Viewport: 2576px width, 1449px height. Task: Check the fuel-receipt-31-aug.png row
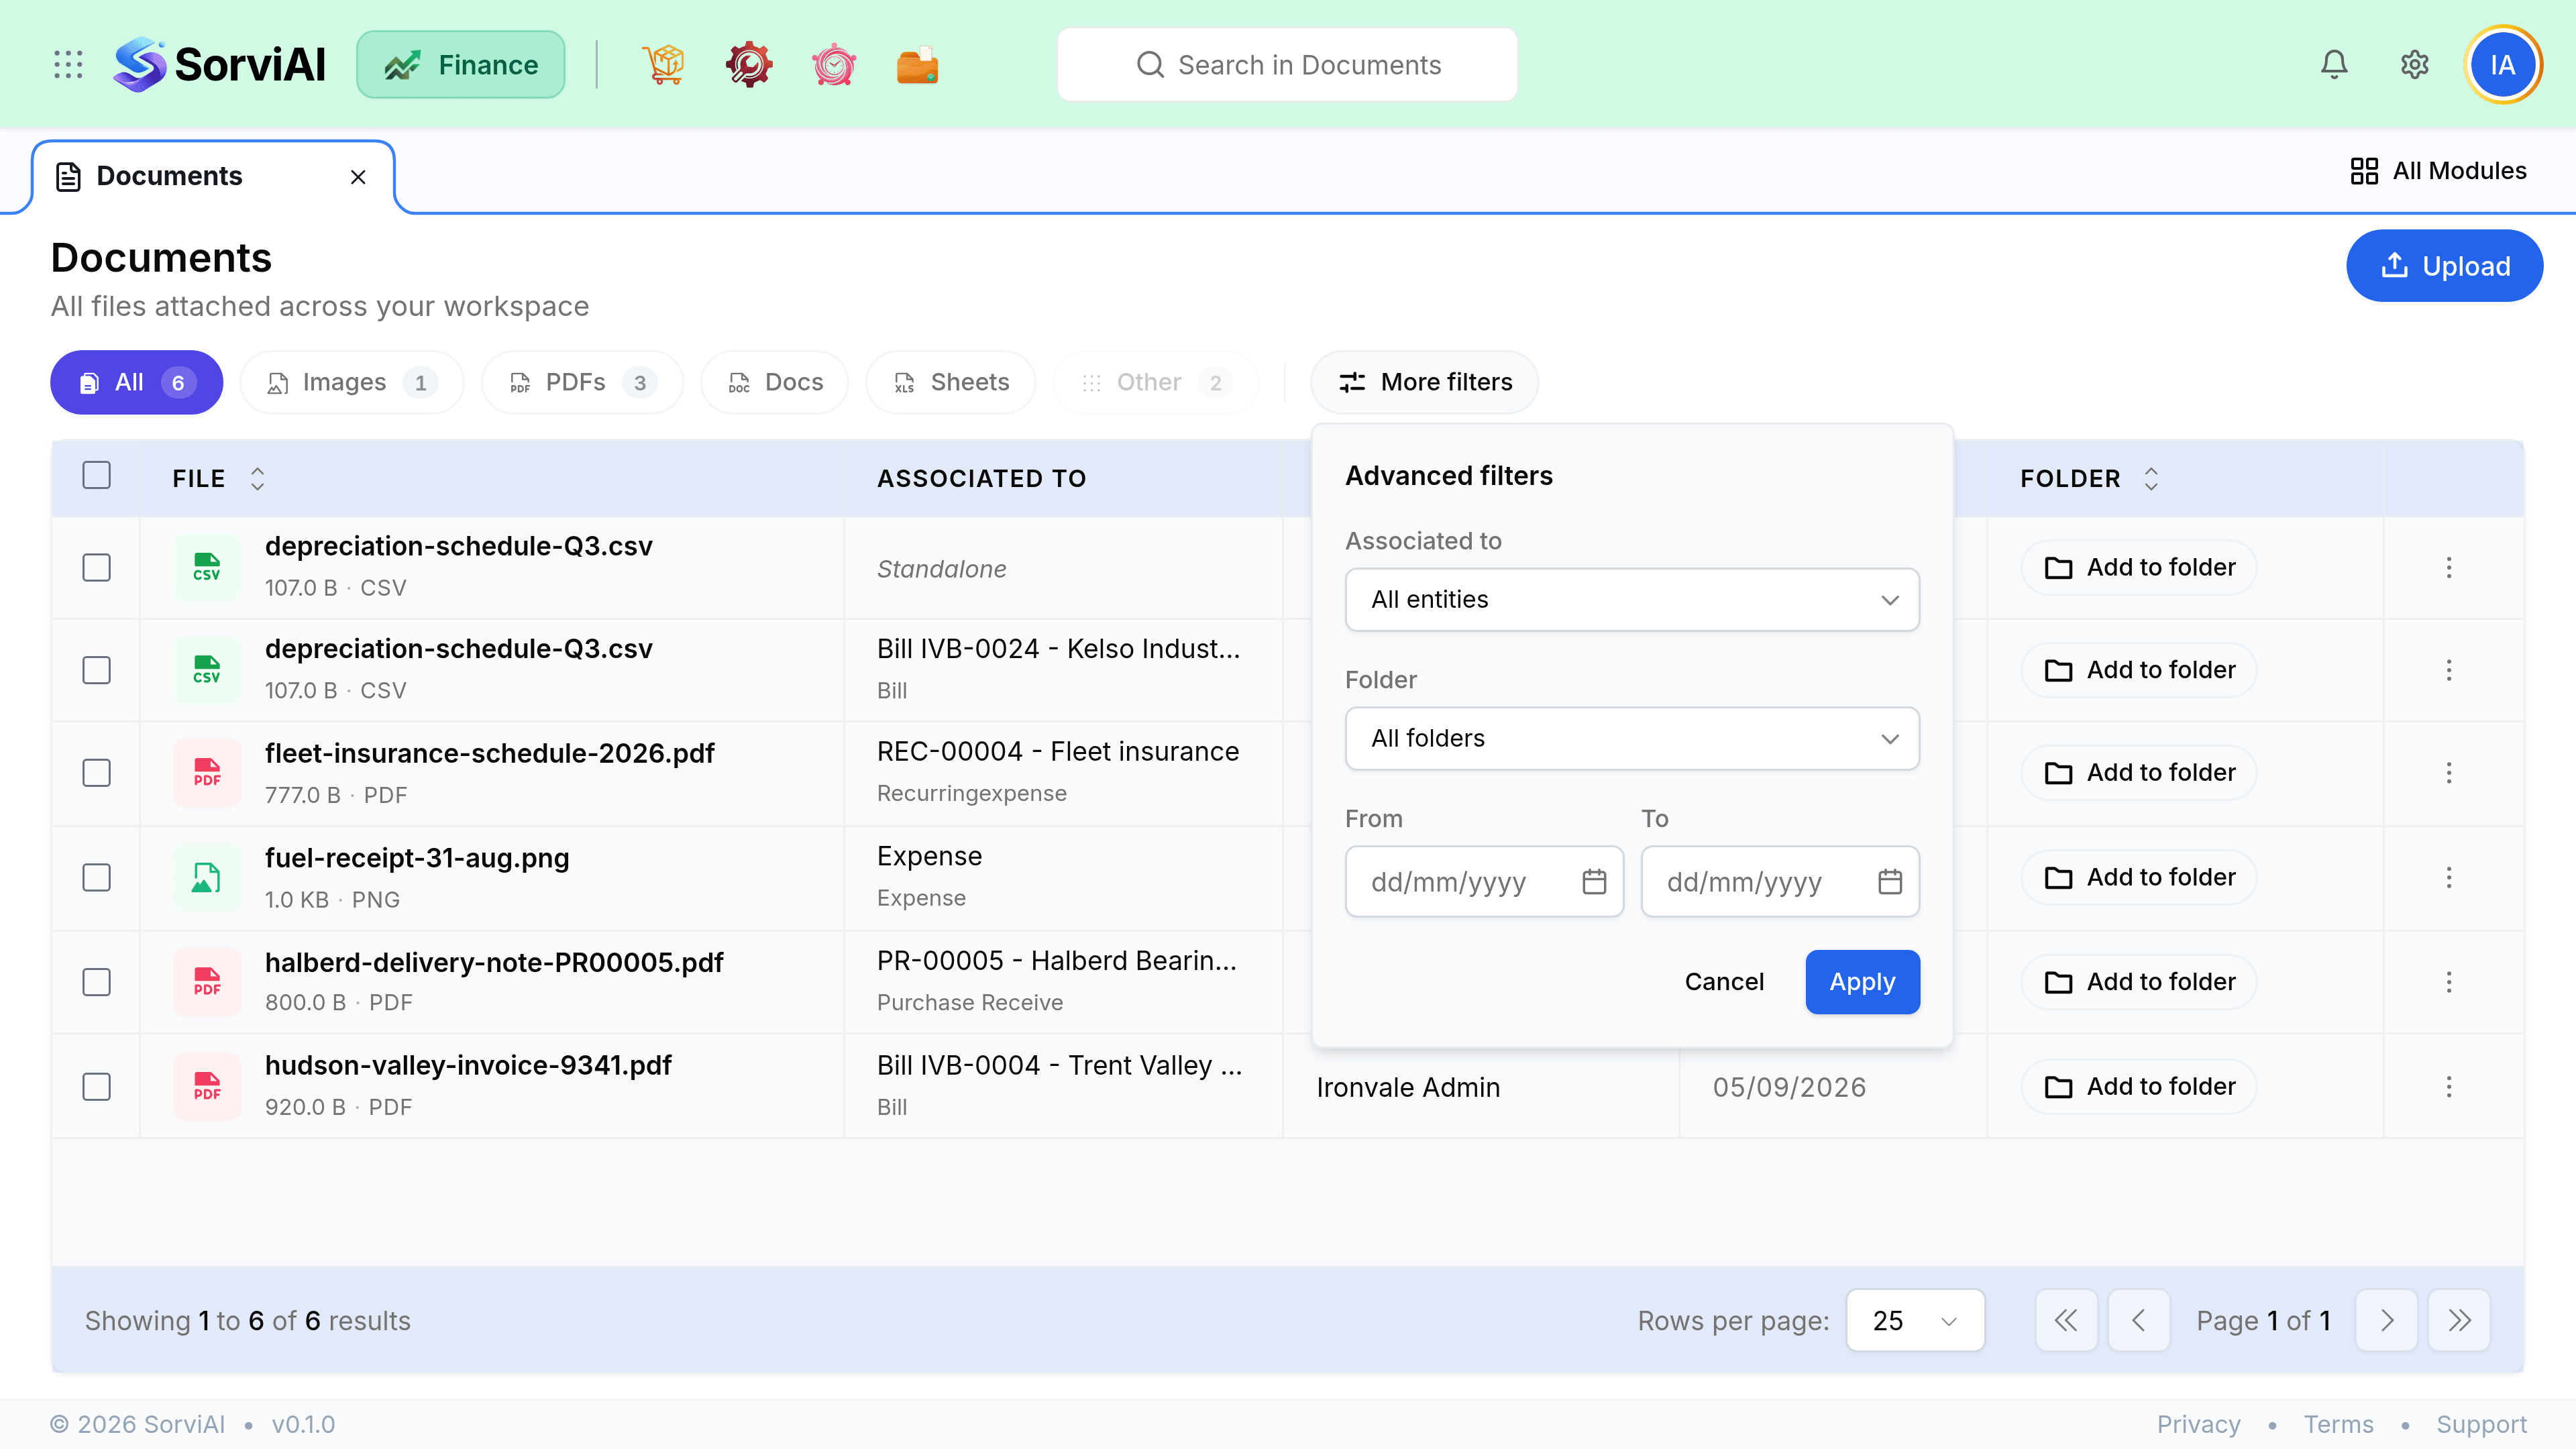coord(97,878)
